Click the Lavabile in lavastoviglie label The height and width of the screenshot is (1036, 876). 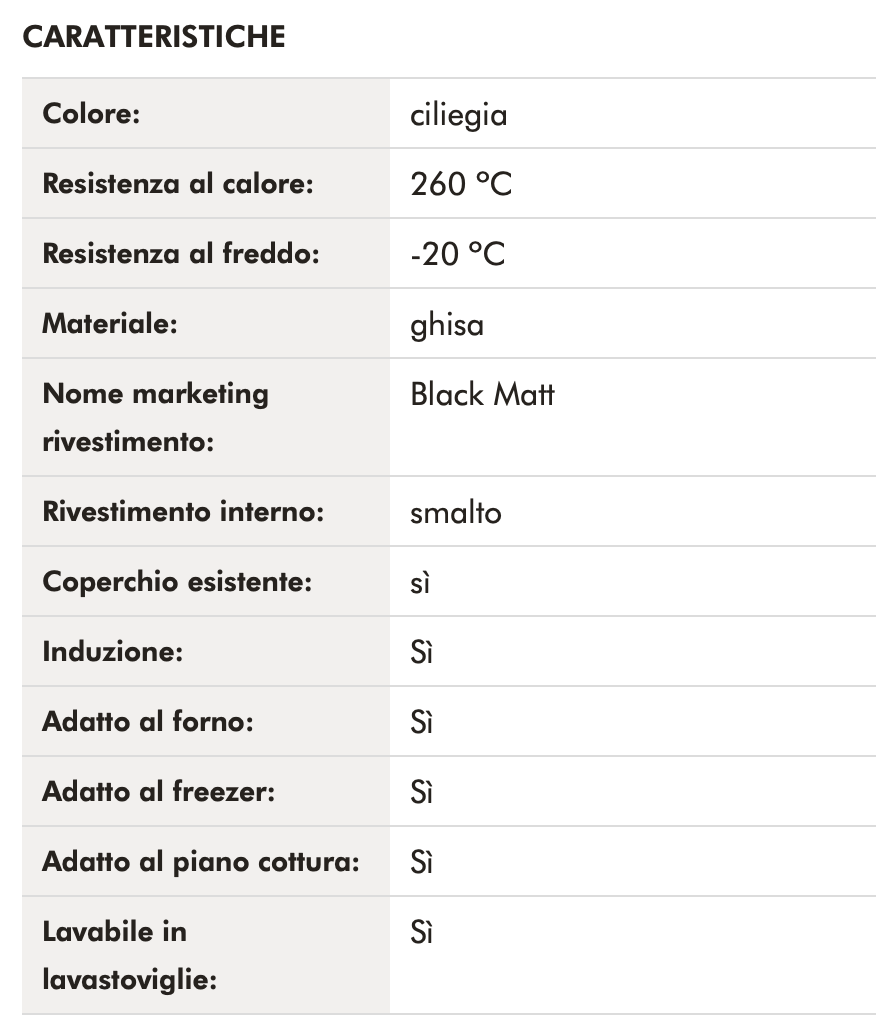(x=129, y=955)
